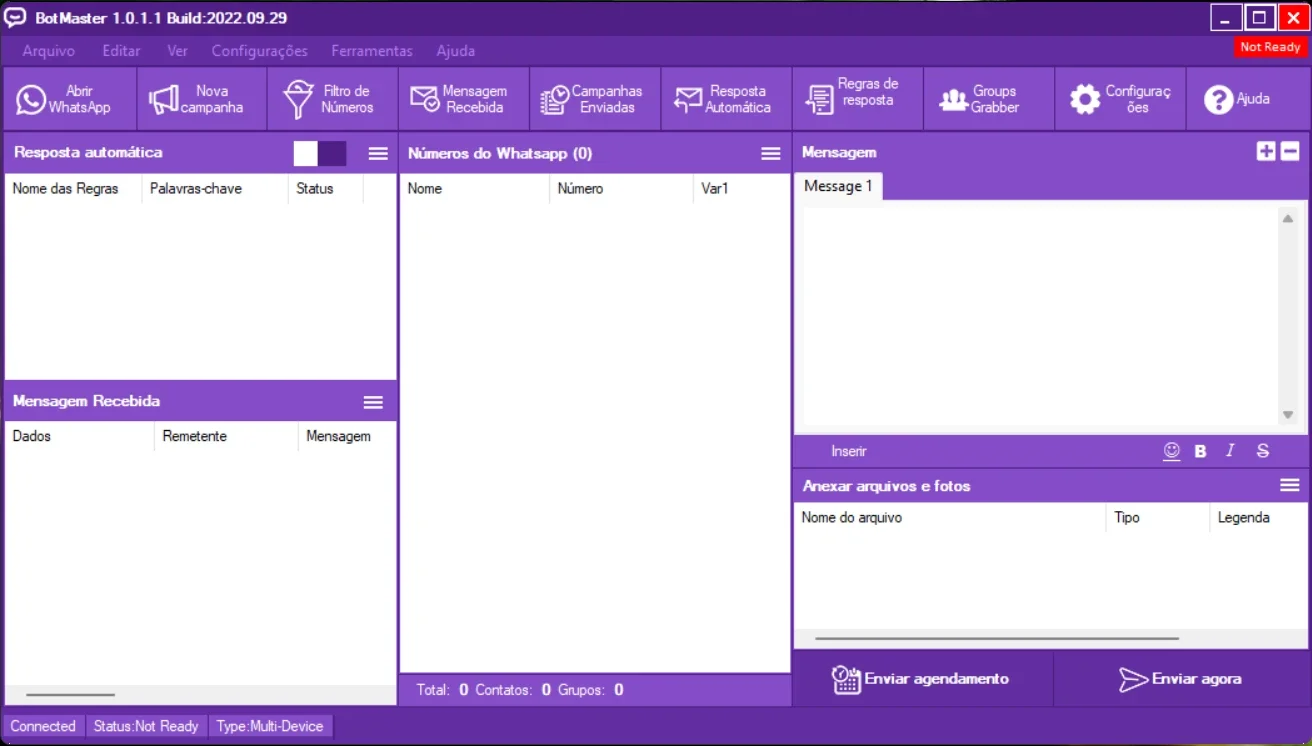Add new message tab with plus icon

(x=1266, y=152)
